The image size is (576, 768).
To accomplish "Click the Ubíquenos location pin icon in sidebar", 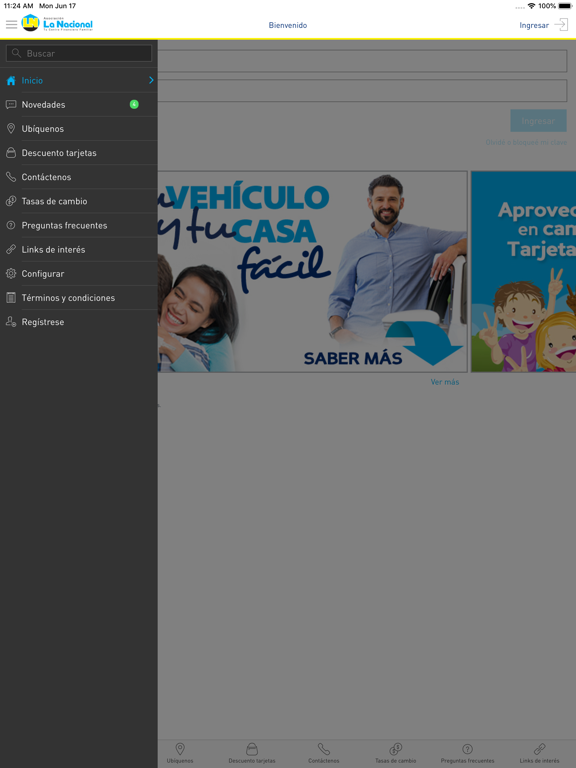I will tap(11, 128).
